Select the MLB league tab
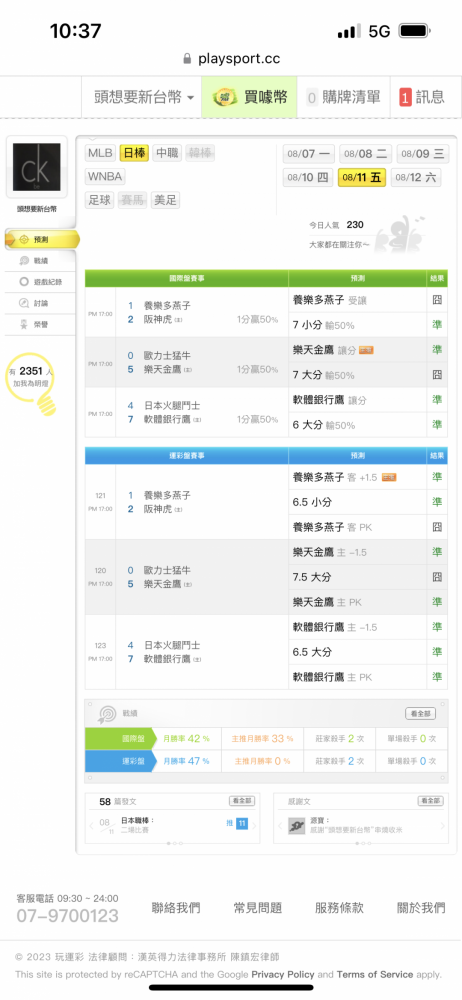462x1000 pixels. pos(100,153)
